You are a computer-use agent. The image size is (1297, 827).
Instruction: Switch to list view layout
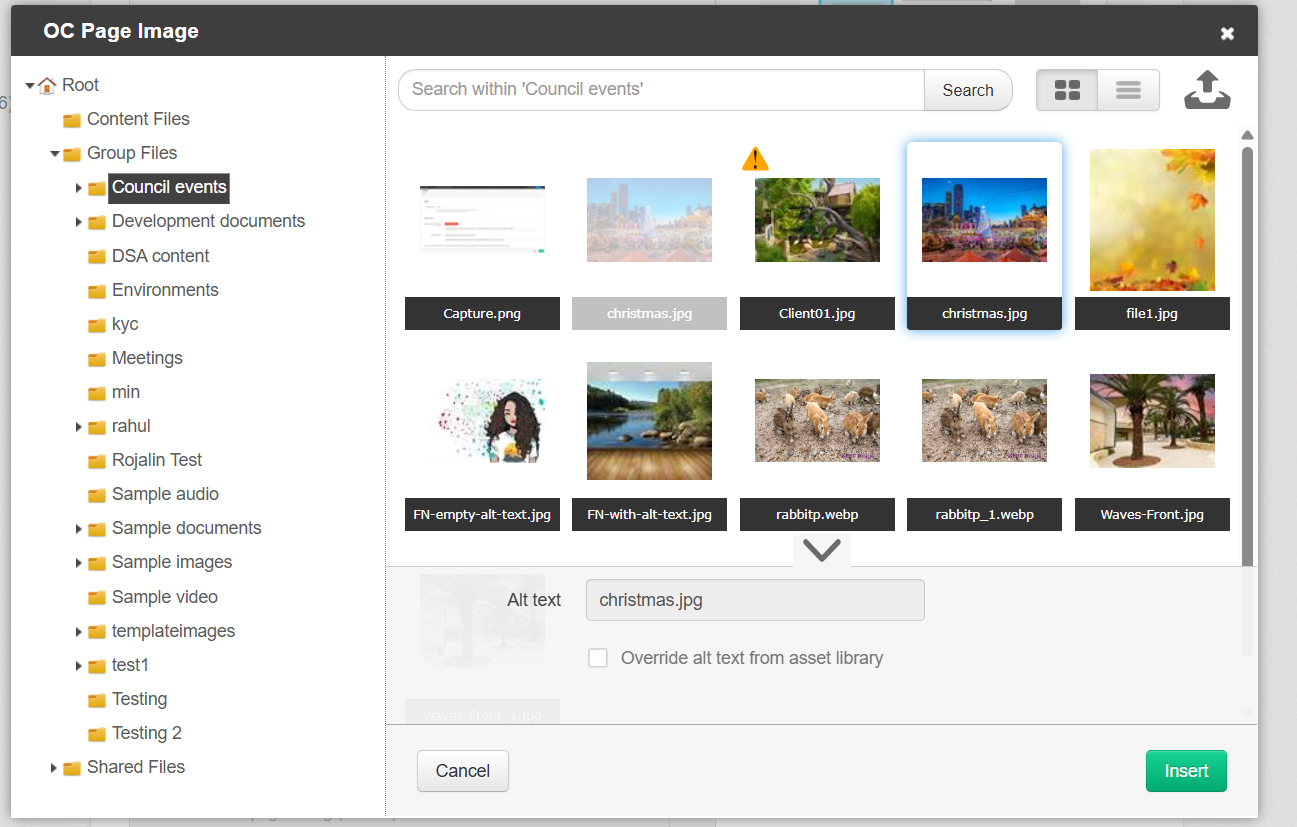pos(1127,89)
